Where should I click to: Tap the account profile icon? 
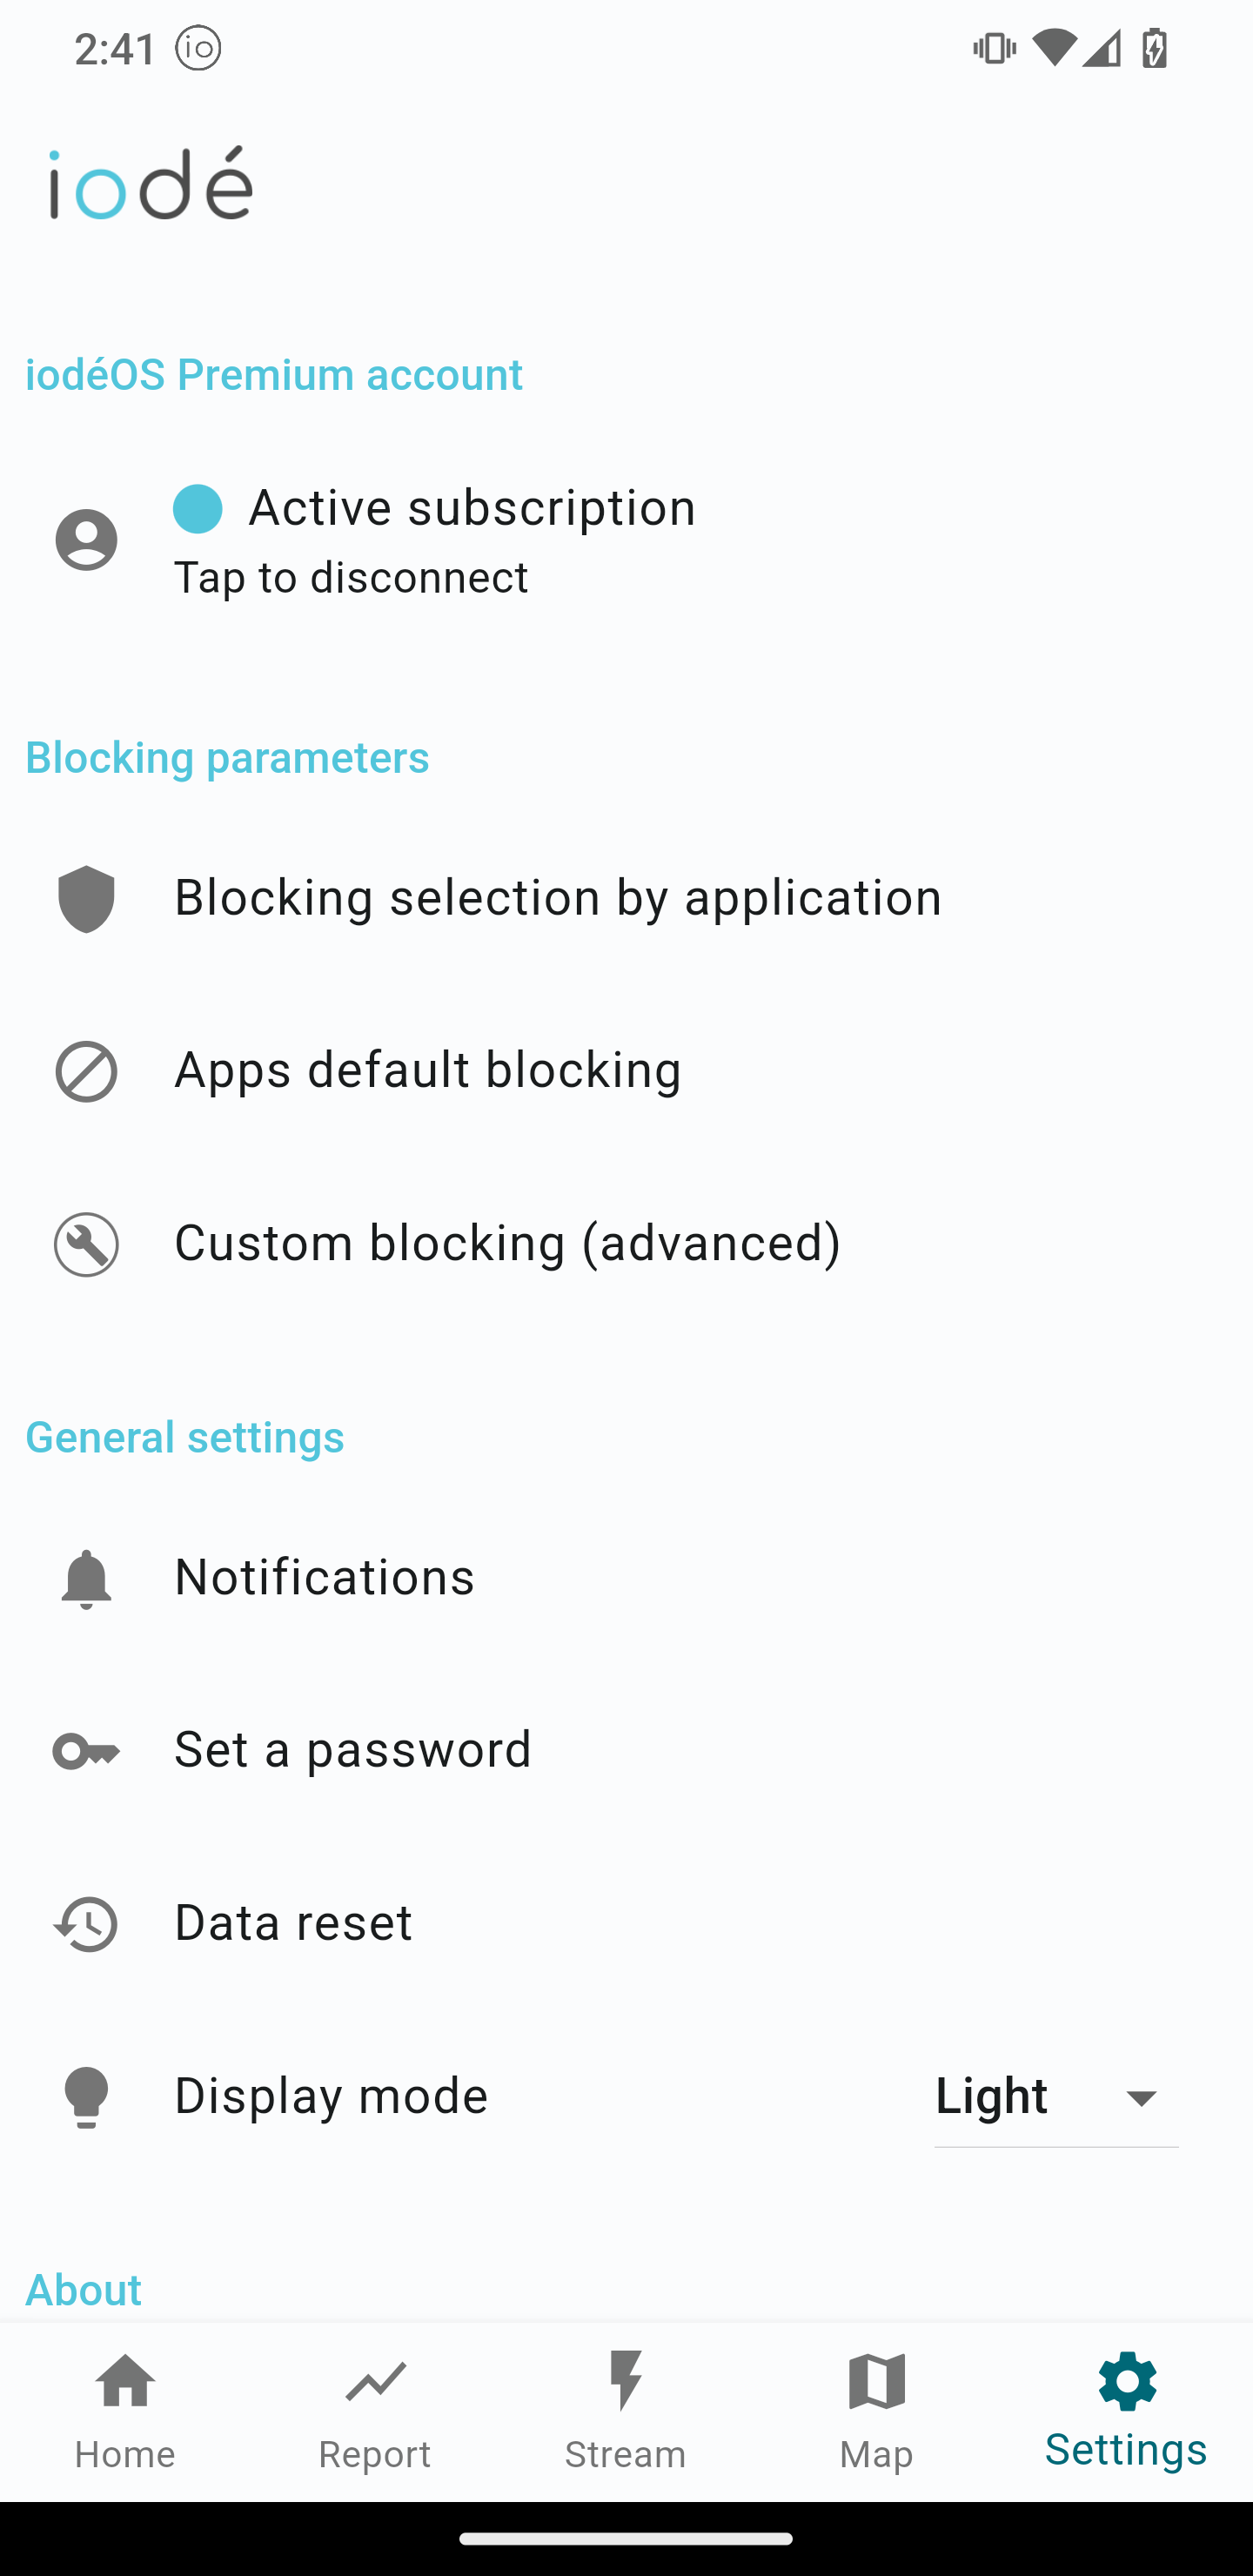[86, 540]
